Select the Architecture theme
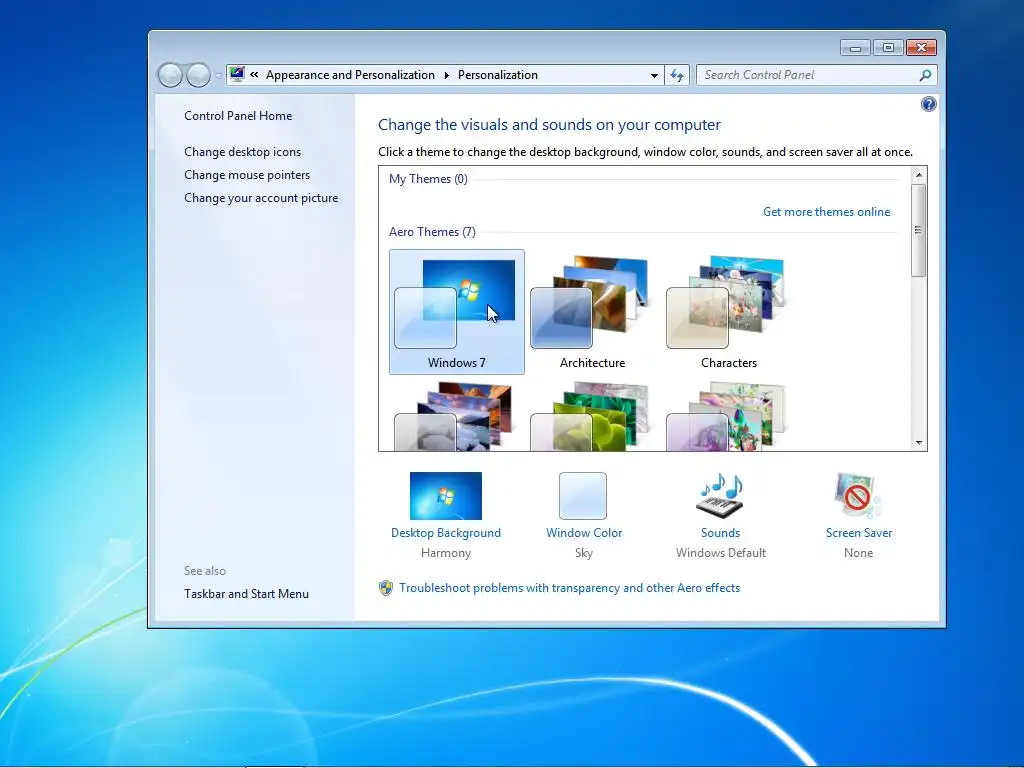The height and width of the screenshot is (768, 1024). pyautogui.click(x=592, y=312)
